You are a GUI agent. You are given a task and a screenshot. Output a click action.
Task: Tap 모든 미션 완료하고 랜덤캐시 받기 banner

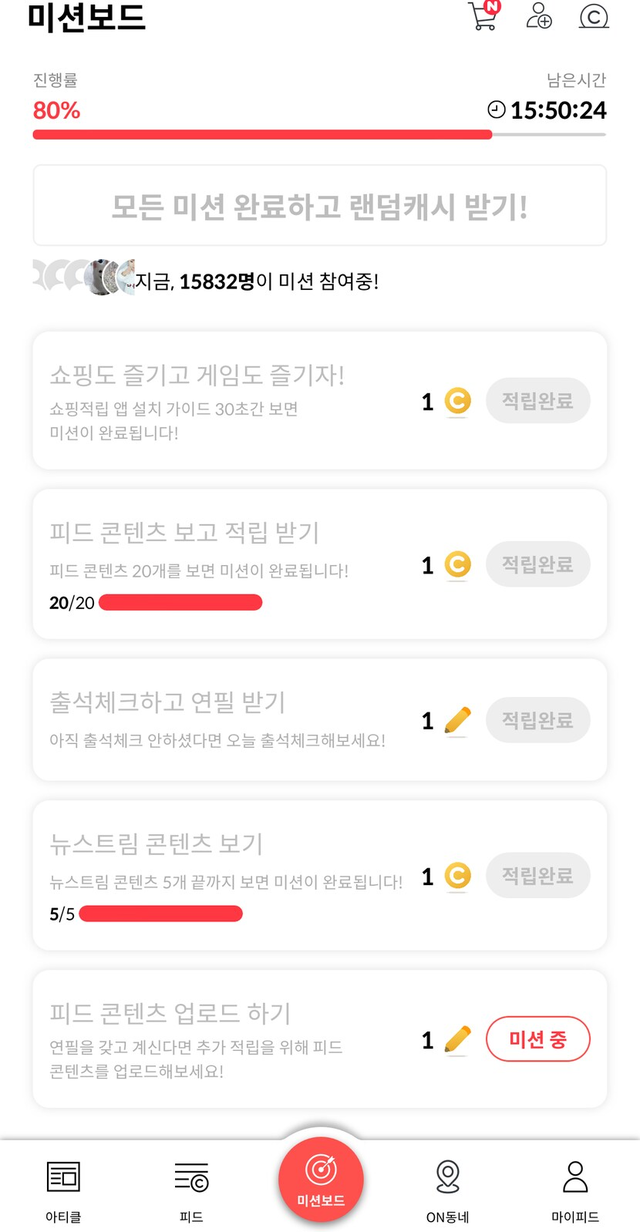click(x=320, y=206)
